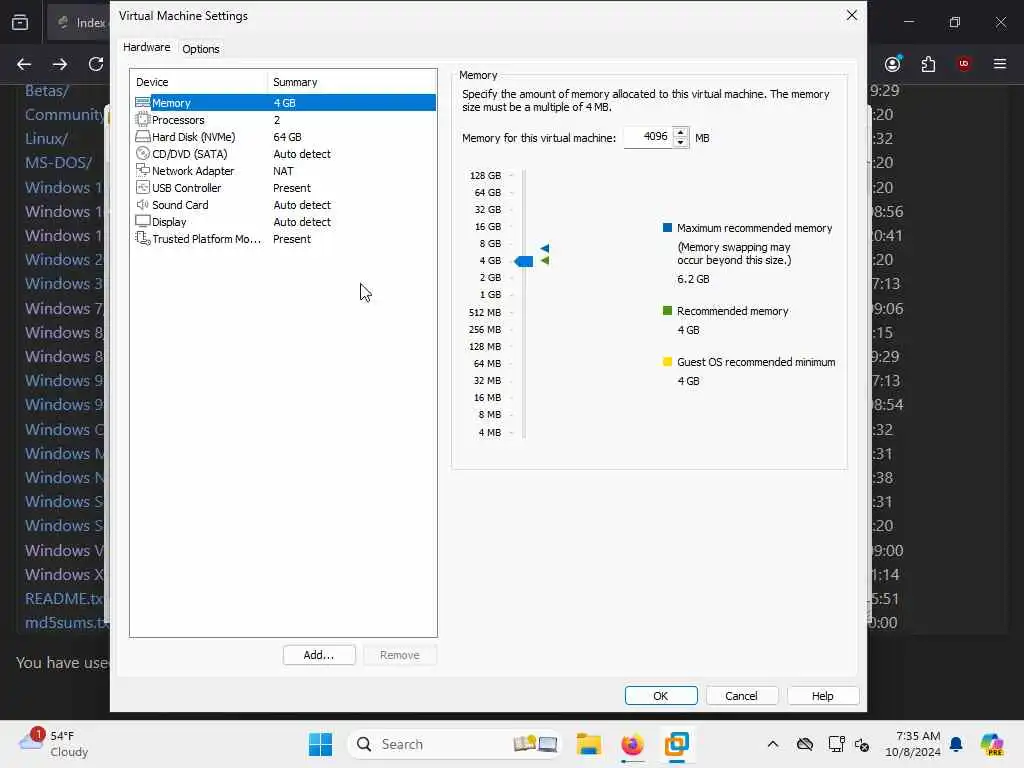Click the 16 GB mark on memory scale
The image size is (1024, 768).
pos(488,227)
